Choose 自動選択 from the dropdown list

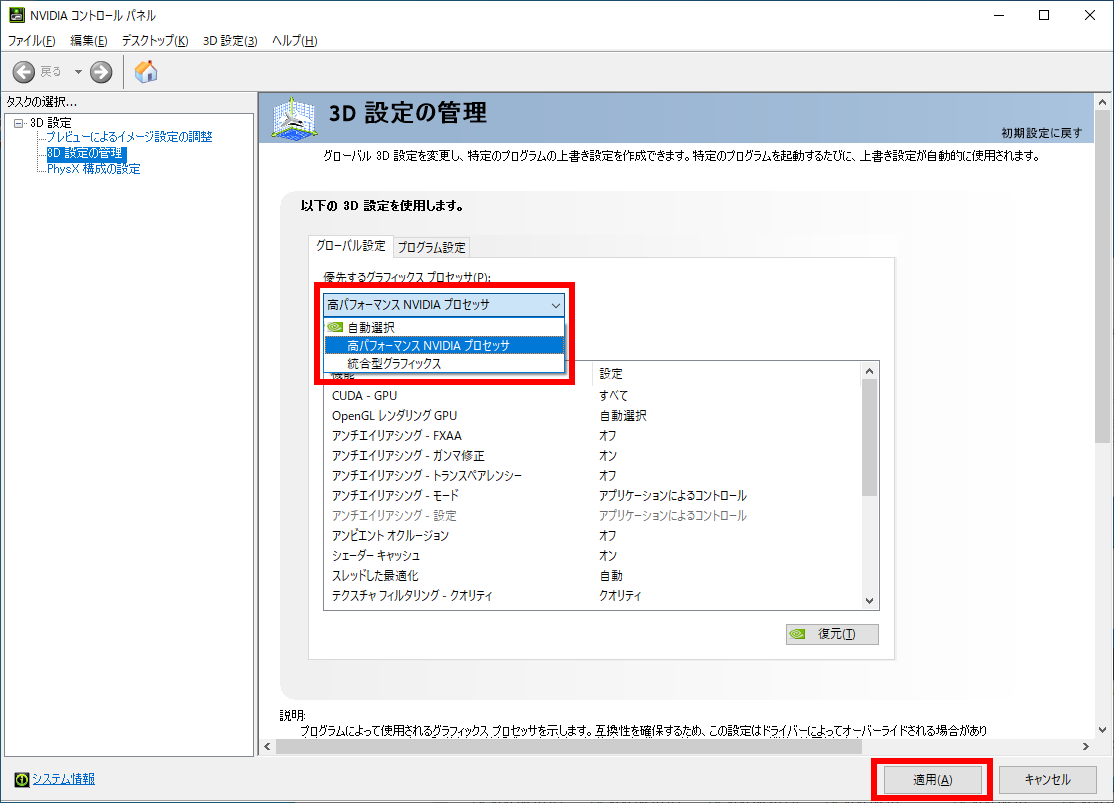tap(444, 328)
